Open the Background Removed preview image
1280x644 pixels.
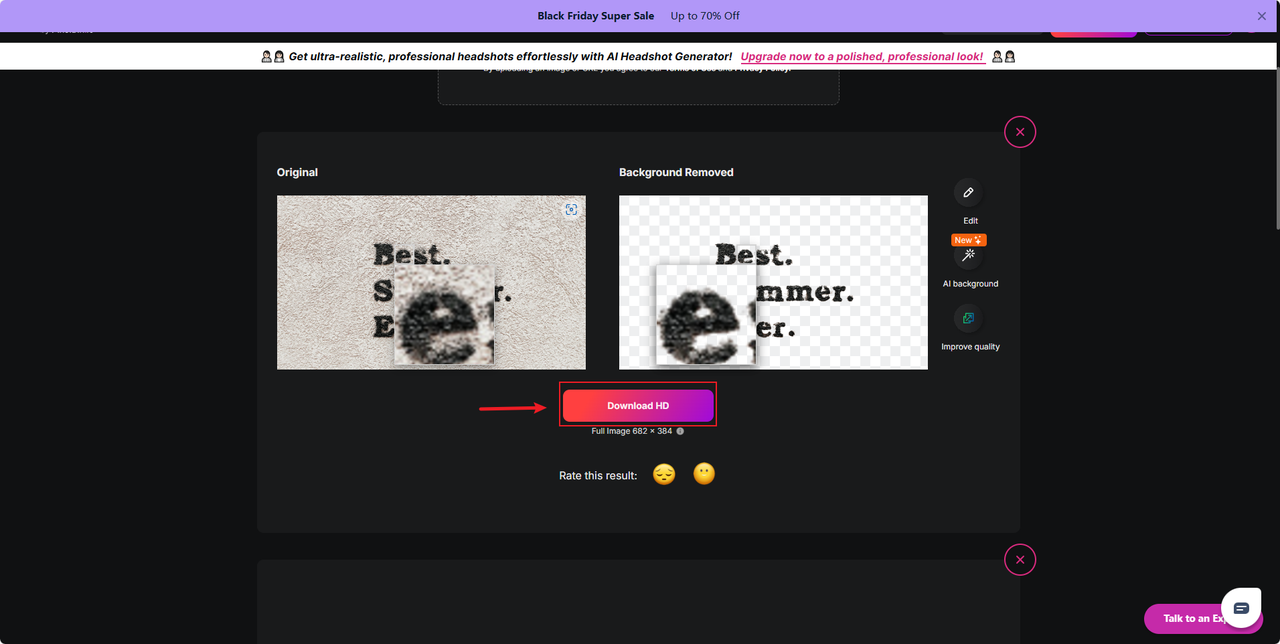(773, 282)
